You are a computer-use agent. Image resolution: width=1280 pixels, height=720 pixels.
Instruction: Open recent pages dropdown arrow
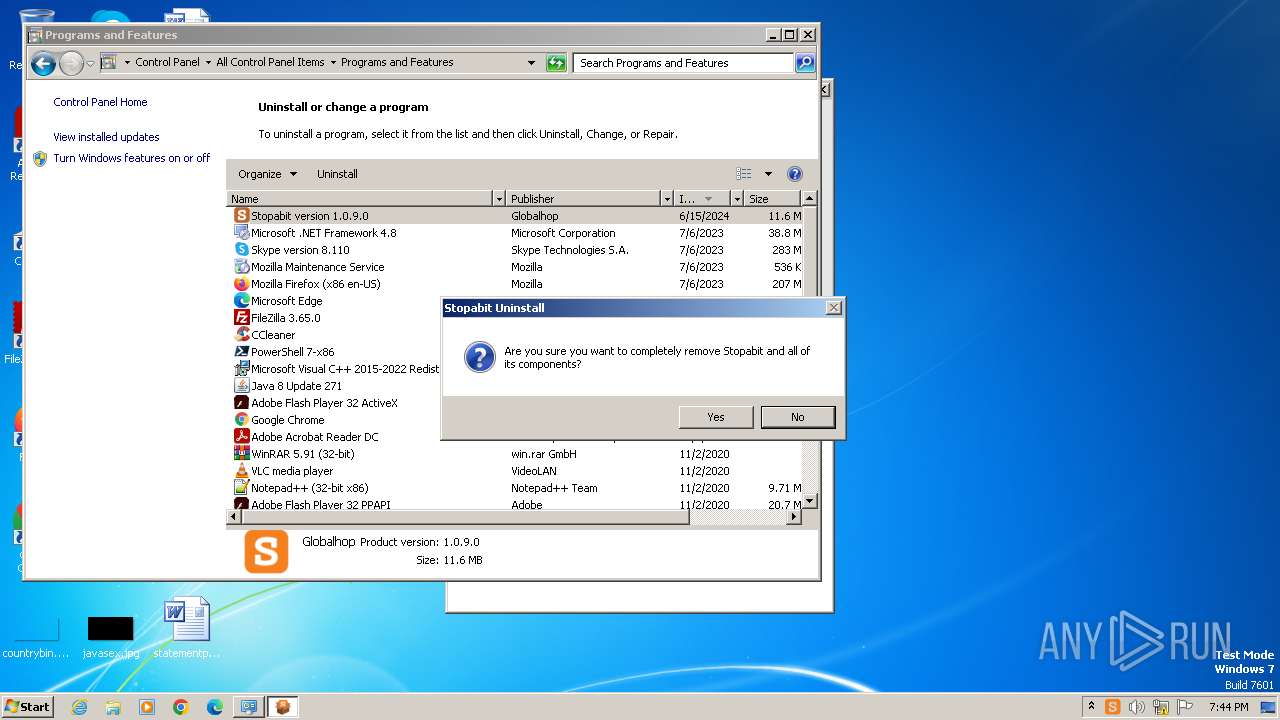(x=90, y=64)
